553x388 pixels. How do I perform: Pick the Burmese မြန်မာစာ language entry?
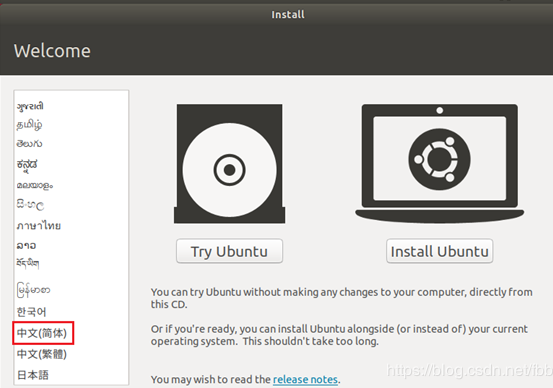point(33,290)
